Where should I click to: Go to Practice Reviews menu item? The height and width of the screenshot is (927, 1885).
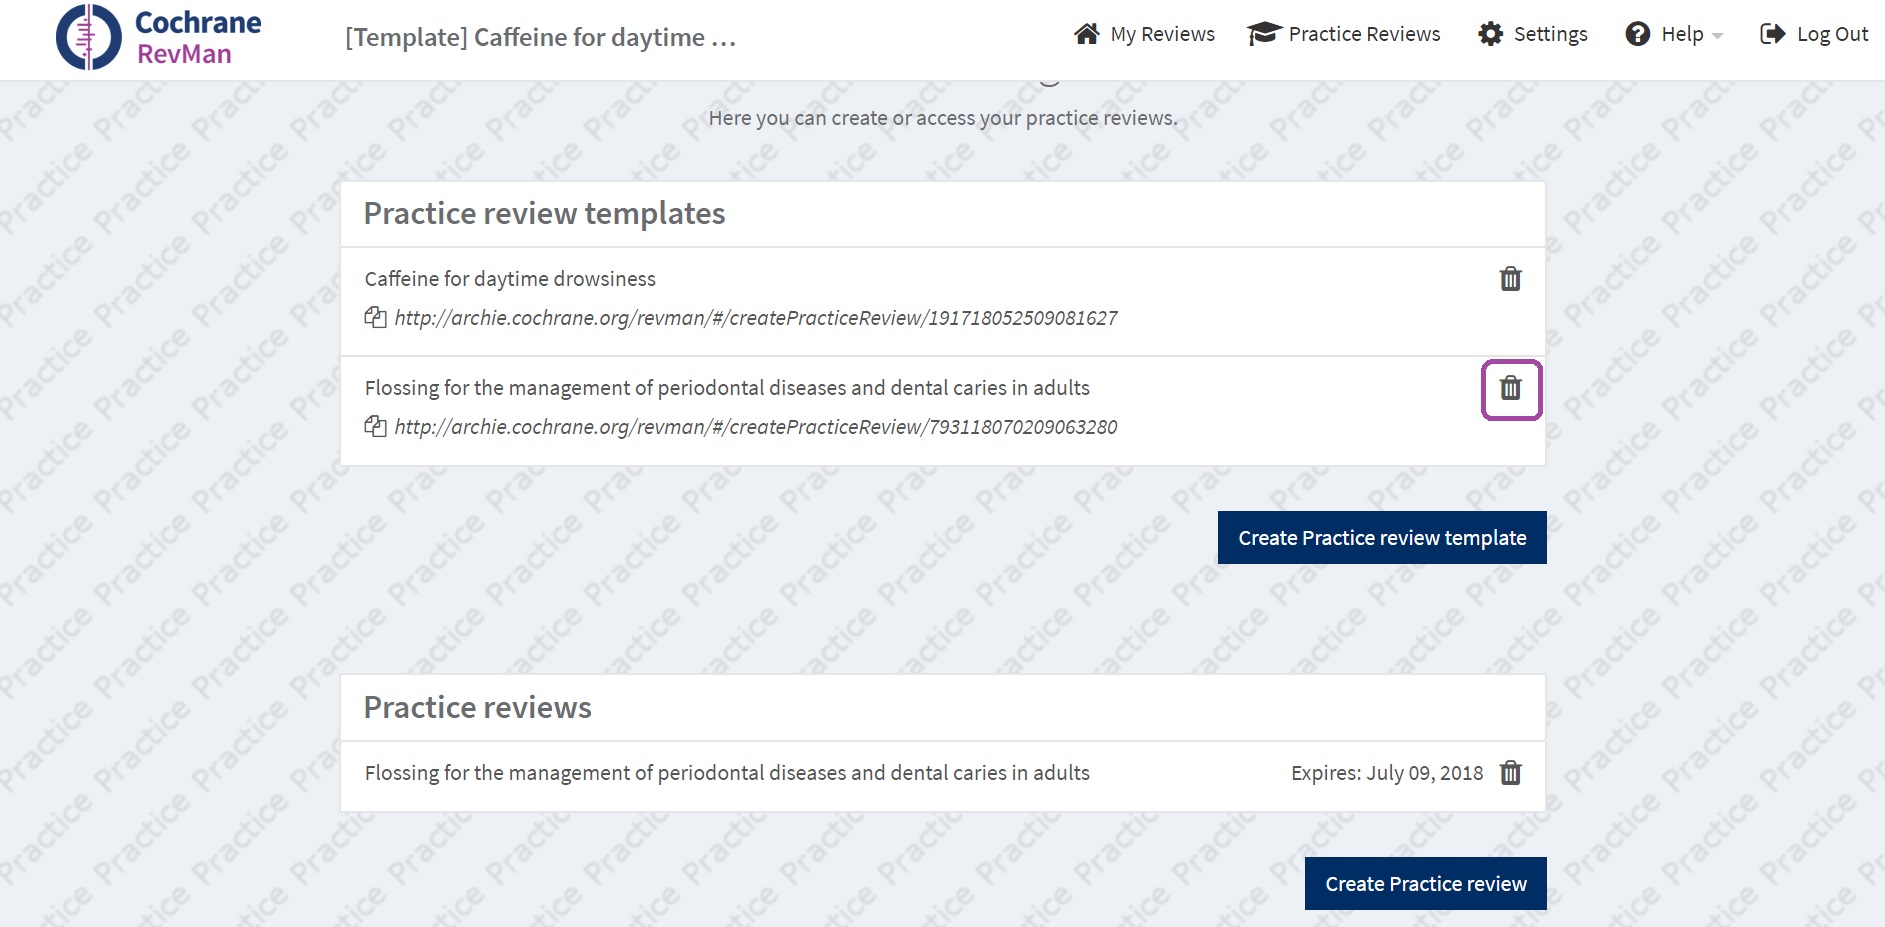click(x=1364, y=34)
